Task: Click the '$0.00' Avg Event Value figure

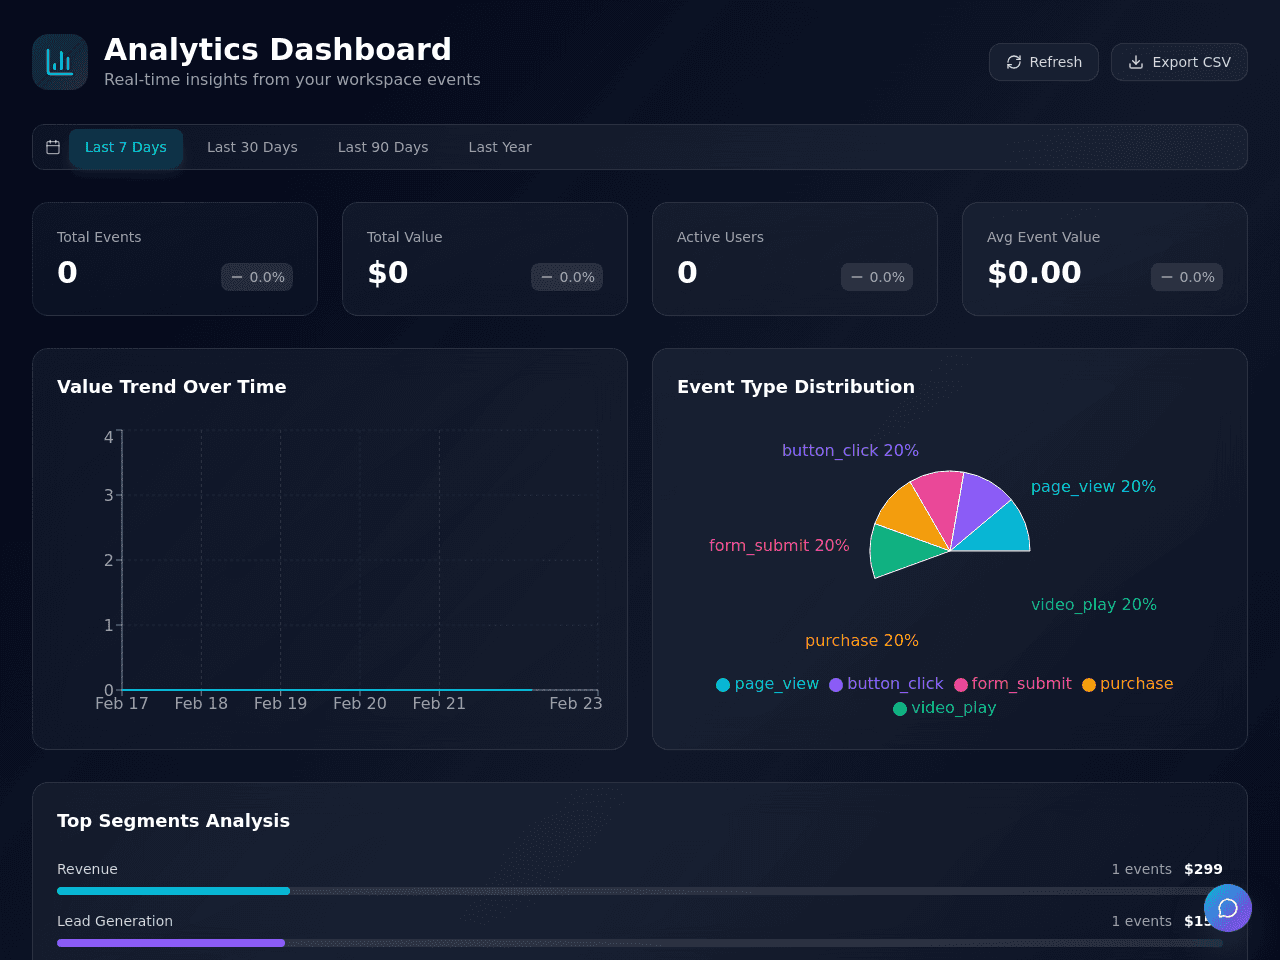Action: [x=1034, y=273]
